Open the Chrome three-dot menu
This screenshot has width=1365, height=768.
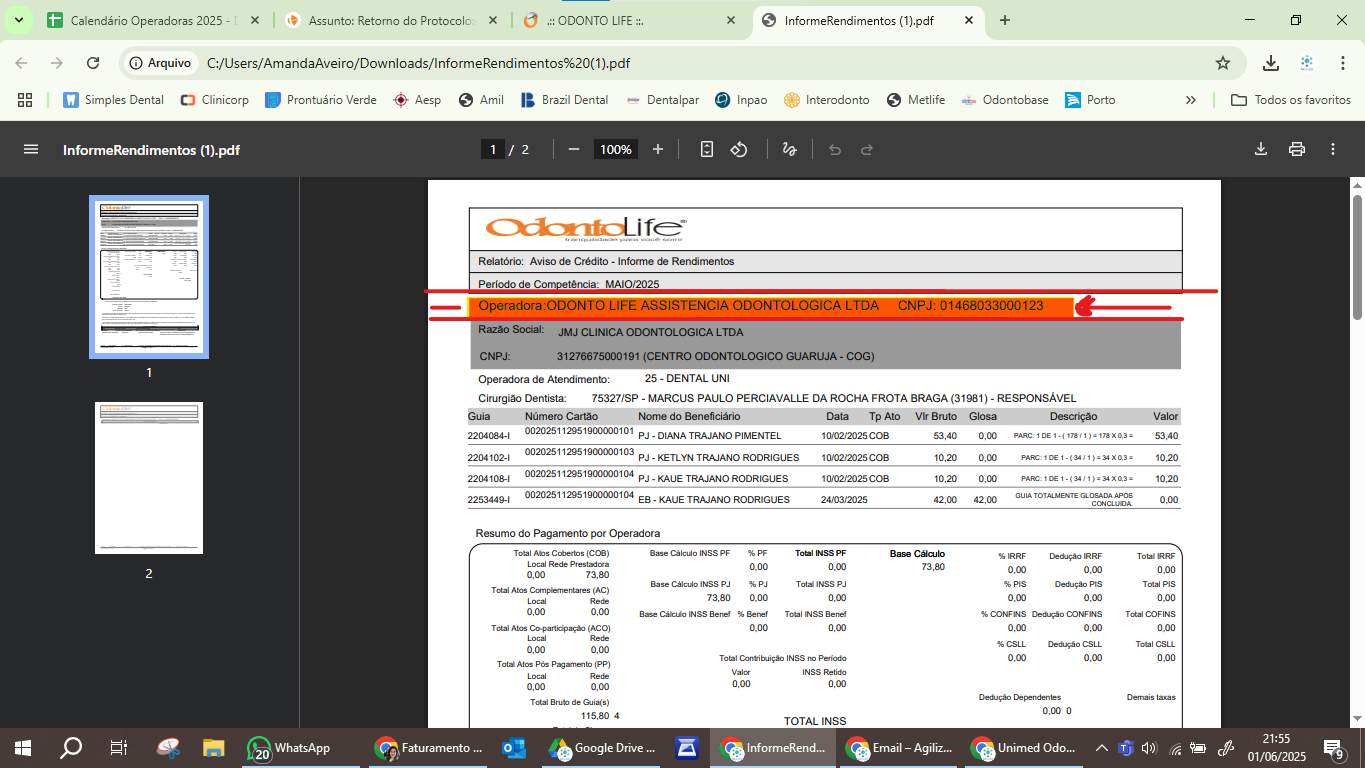coord(1343,63)
